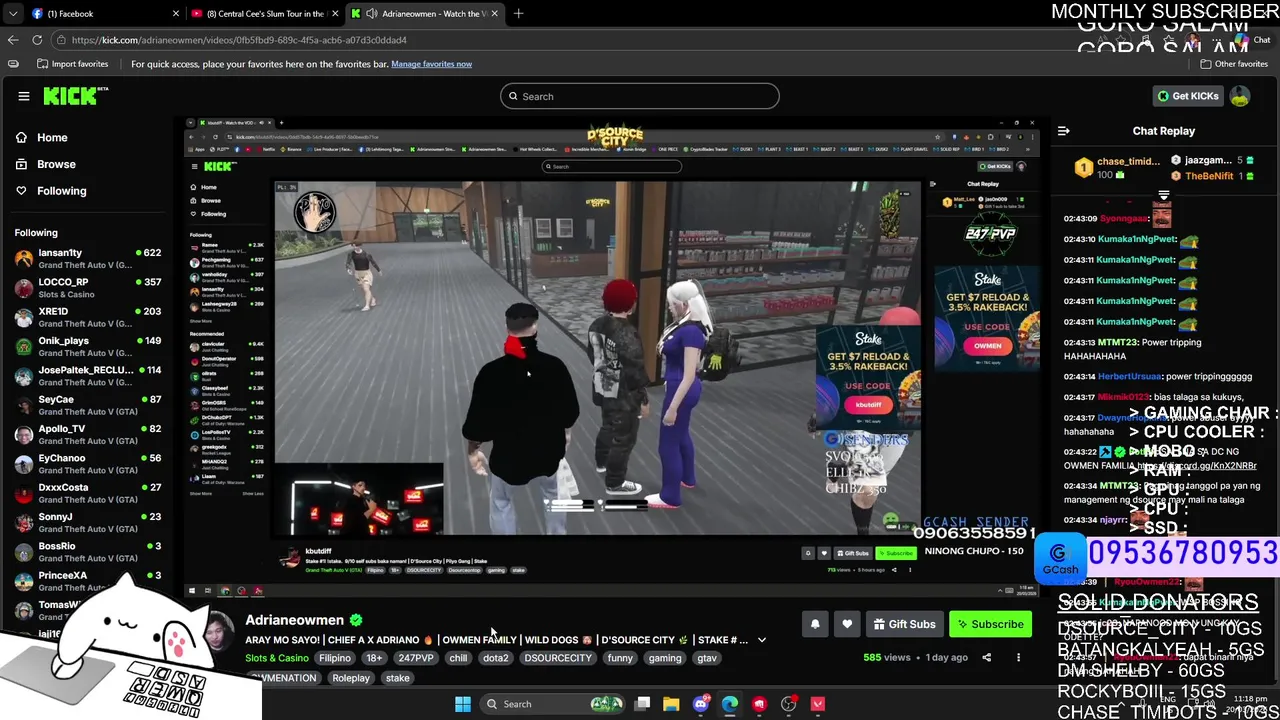Select Onik_plays in following list
This screenshot has height=720, width=1280.
[88, 346]
